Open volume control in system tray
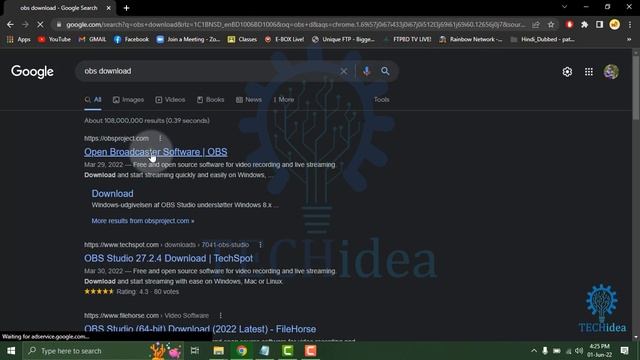This screenshot has width=640, height=360. click(579, 351)
